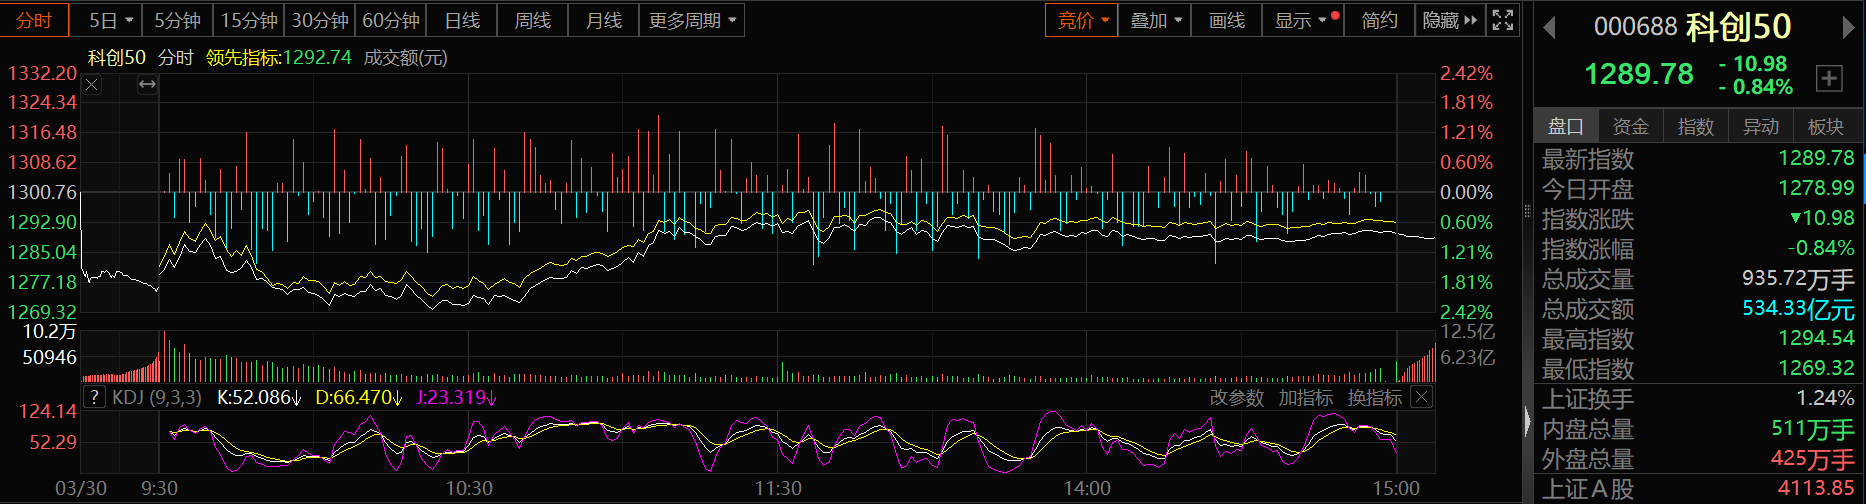Add 科创50 to watchlist with plus icon
Viewport: 1866px width, 504px height.
[x=1829, y=78]
